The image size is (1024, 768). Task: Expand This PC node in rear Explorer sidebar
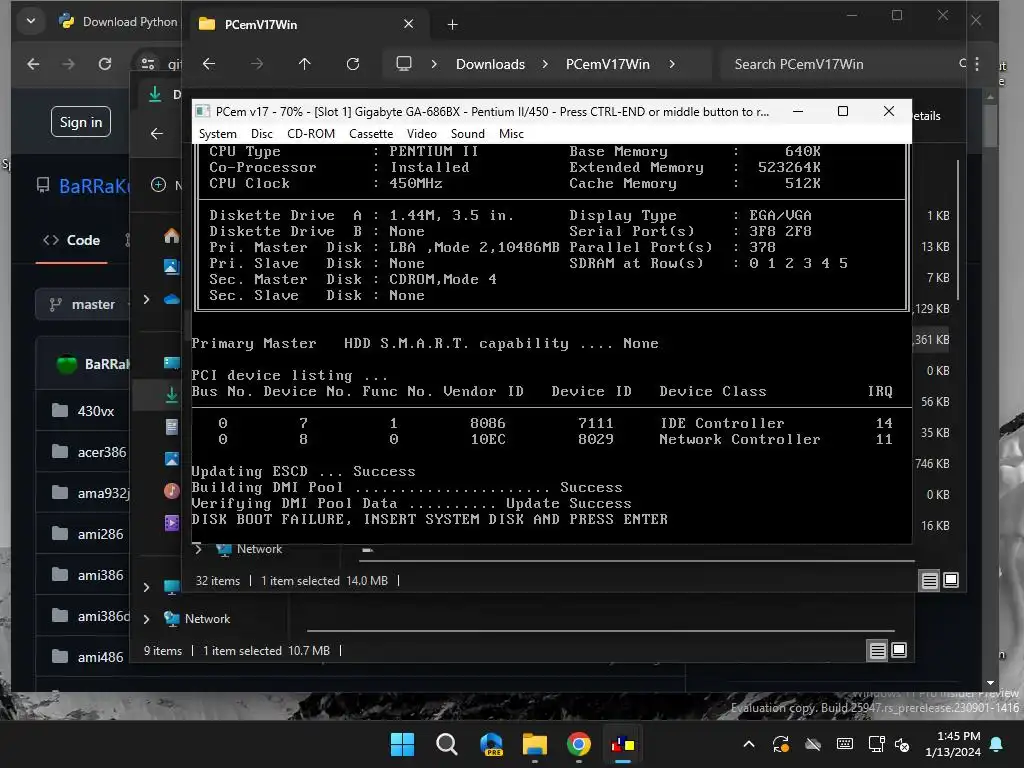point(146,587)
